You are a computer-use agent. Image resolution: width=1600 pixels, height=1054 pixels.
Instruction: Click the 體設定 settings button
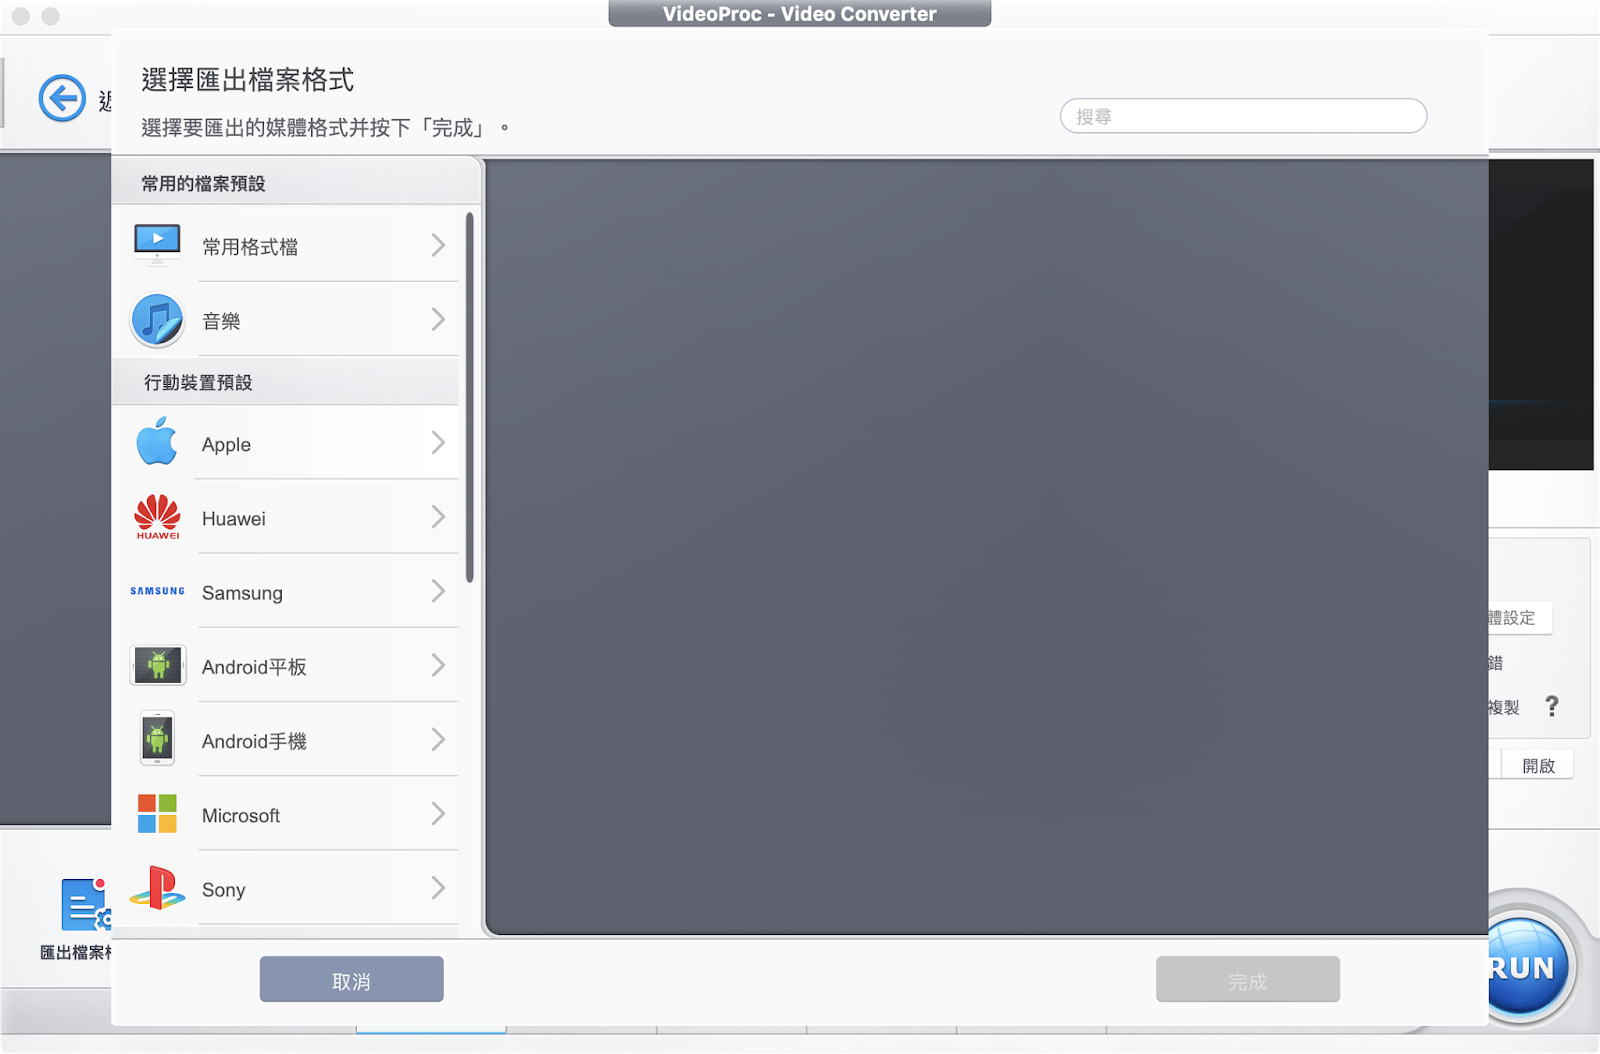point(1518,618)
